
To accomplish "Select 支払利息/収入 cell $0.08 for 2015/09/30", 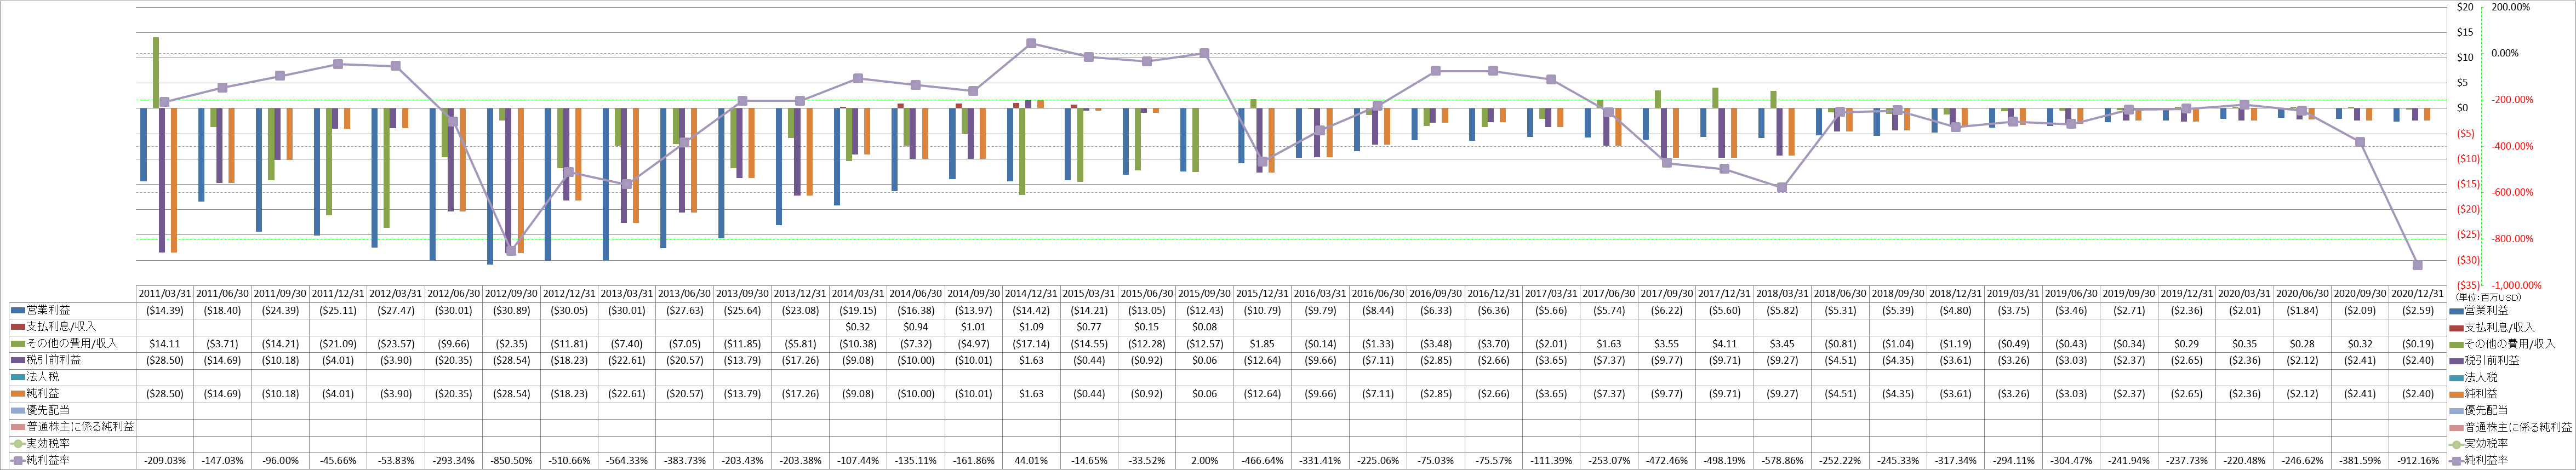I will click(x=1205, y=327).
